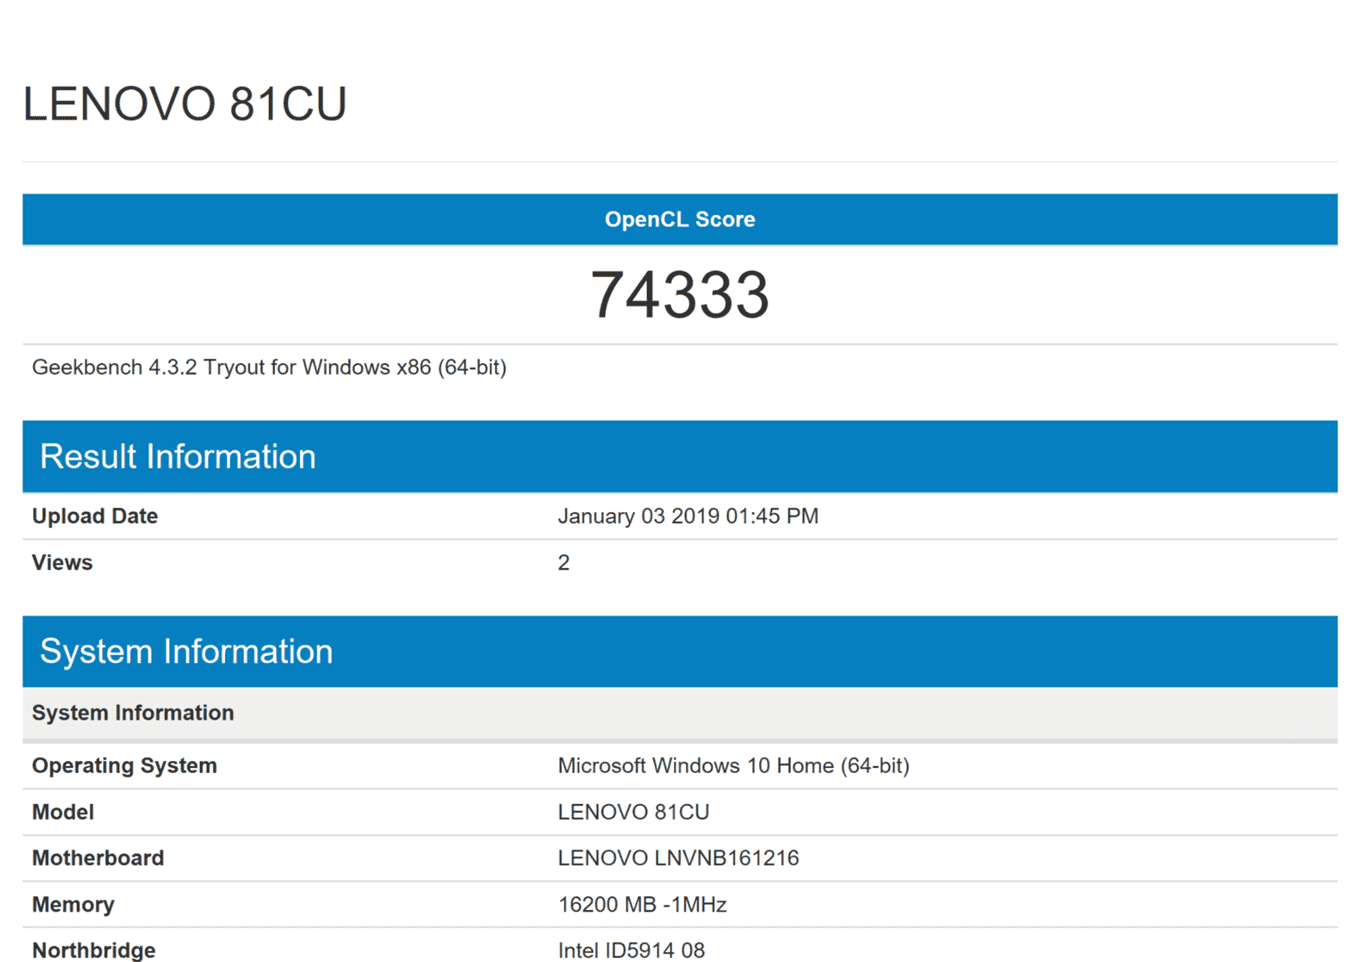Click the Operating System label
The width and height of the screenshot is (1357, 962).
(124, 765)
